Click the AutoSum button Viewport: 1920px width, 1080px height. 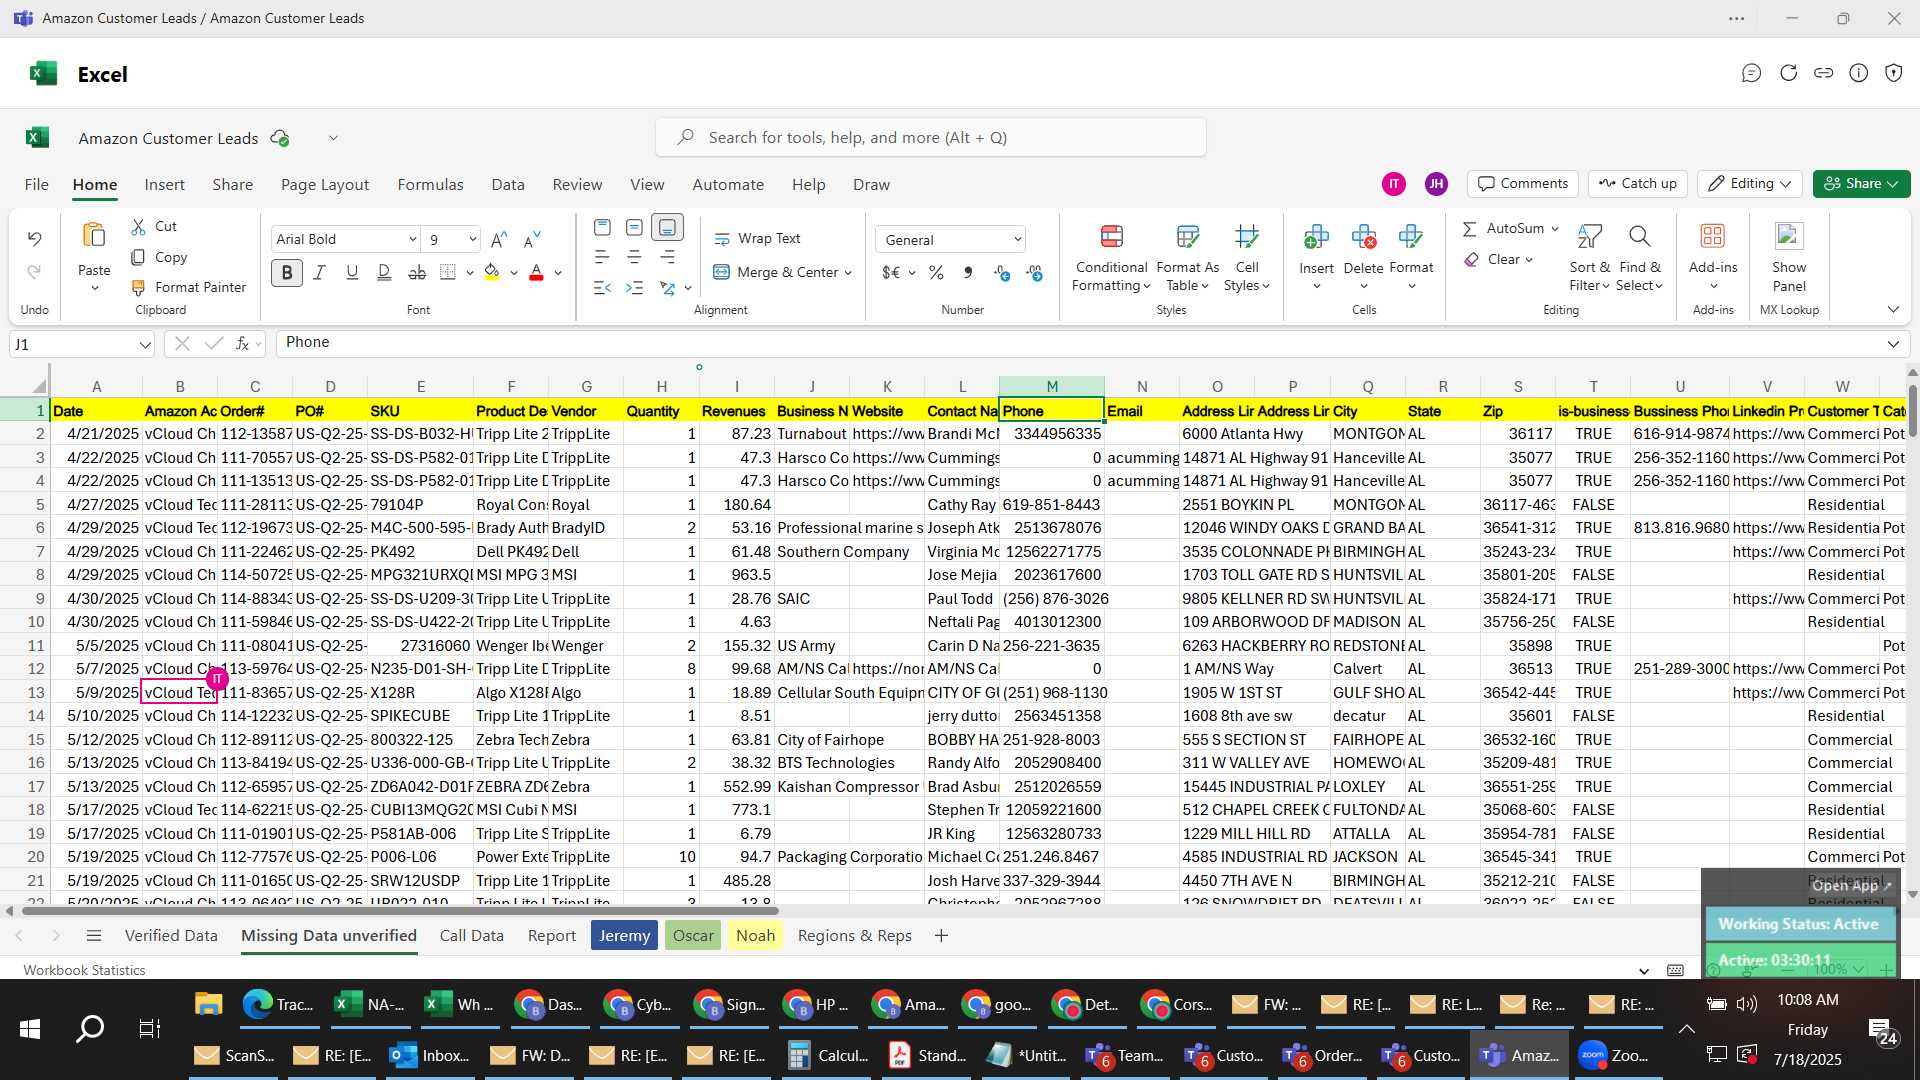pyautogui.click(x=1505, y=229)
